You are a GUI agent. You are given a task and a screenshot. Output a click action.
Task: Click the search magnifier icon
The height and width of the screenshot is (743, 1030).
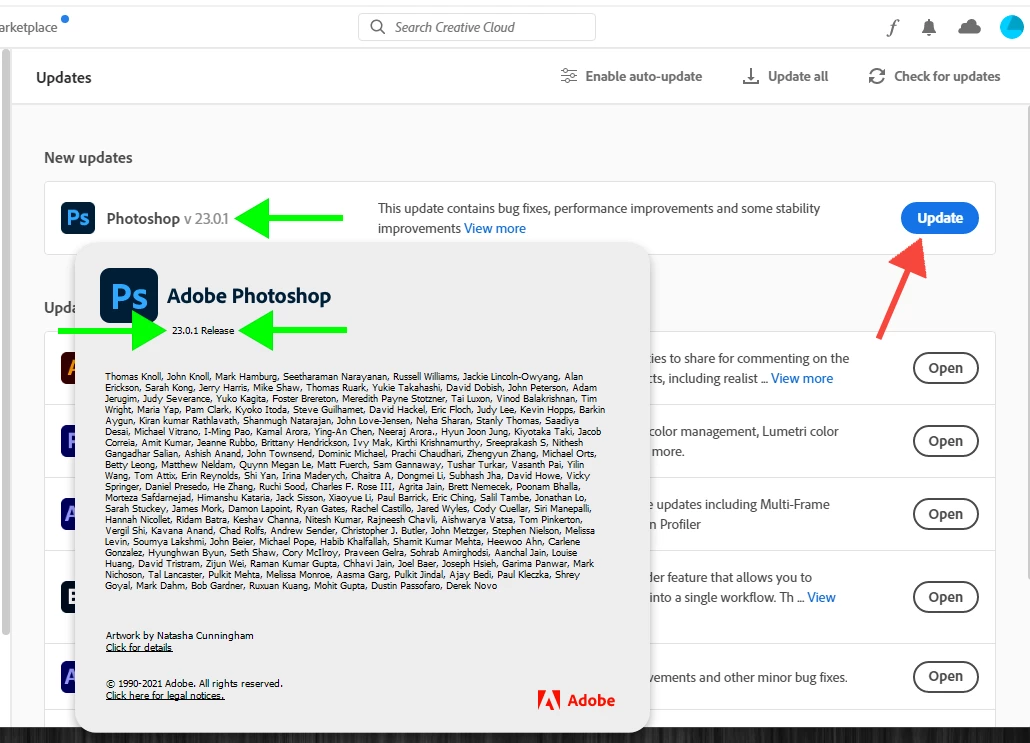coord(378,27)
